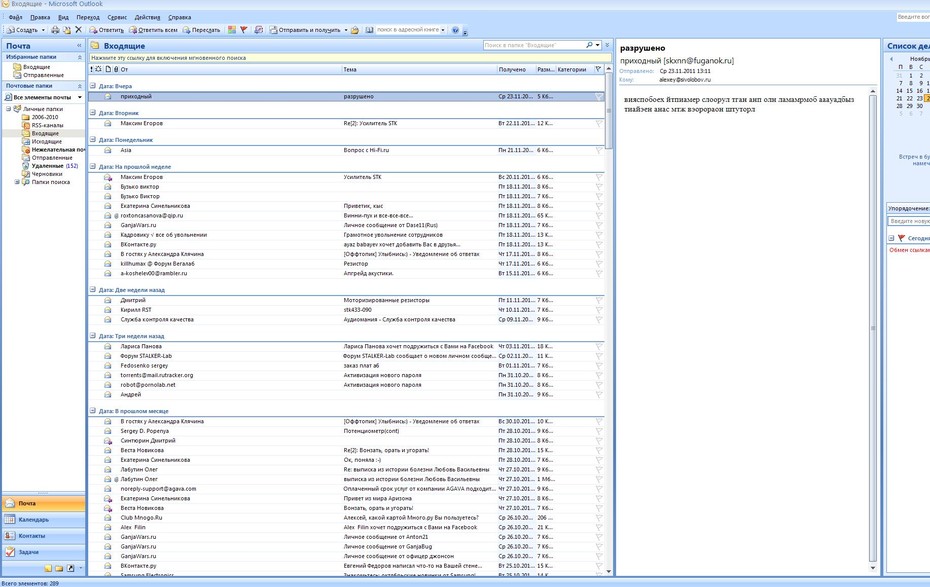Open the Файл menu
This screenshot has width=930, height=587.
15,17
